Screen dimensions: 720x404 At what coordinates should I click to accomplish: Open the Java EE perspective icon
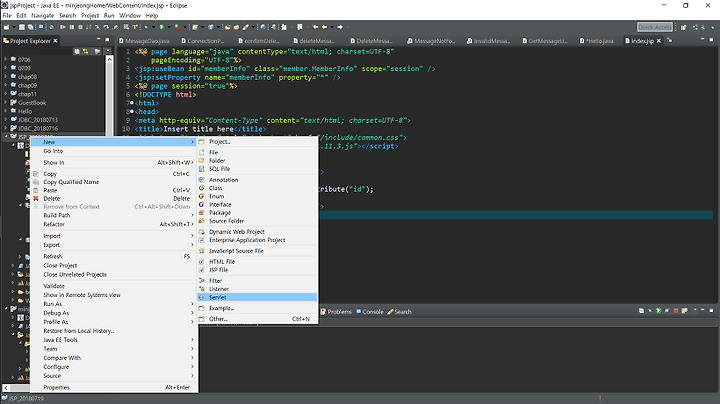click(x=695, y=27)
